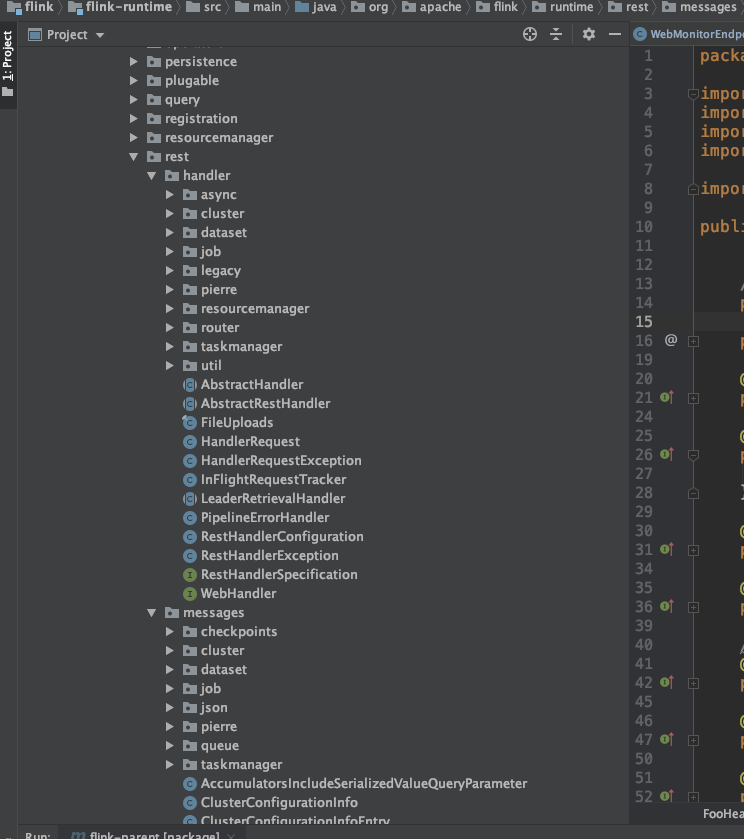The width and height of the screenshot is (744, 839).
Task: Collapse the messages folder
Action: pyautogui.click(x=151, y=613)
